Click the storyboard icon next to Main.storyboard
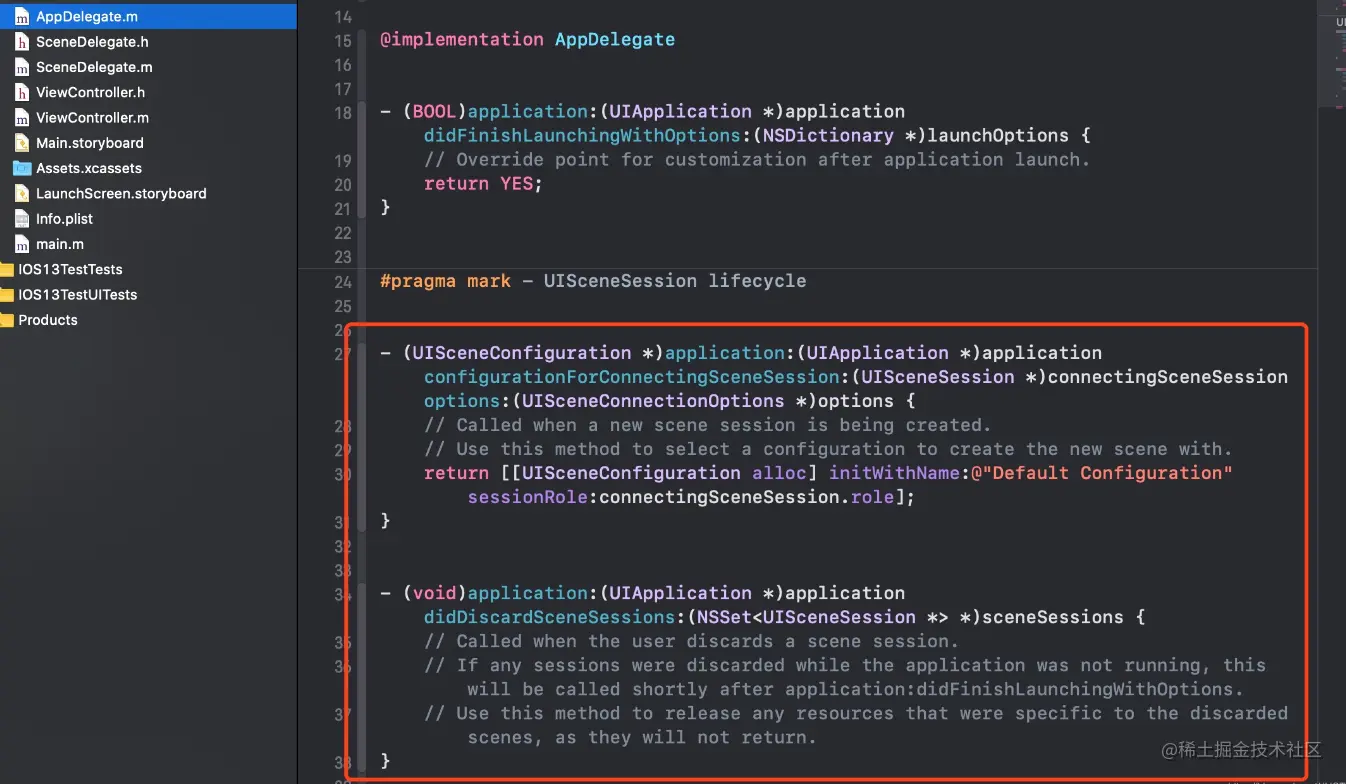This screenshot has height=784, width=1346. (x=21, y=143)
